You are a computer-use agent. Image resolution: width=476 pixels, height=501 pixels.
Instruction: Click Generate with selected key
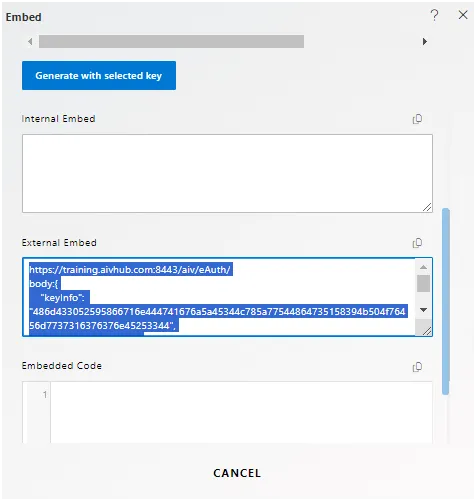click(99, 75)
